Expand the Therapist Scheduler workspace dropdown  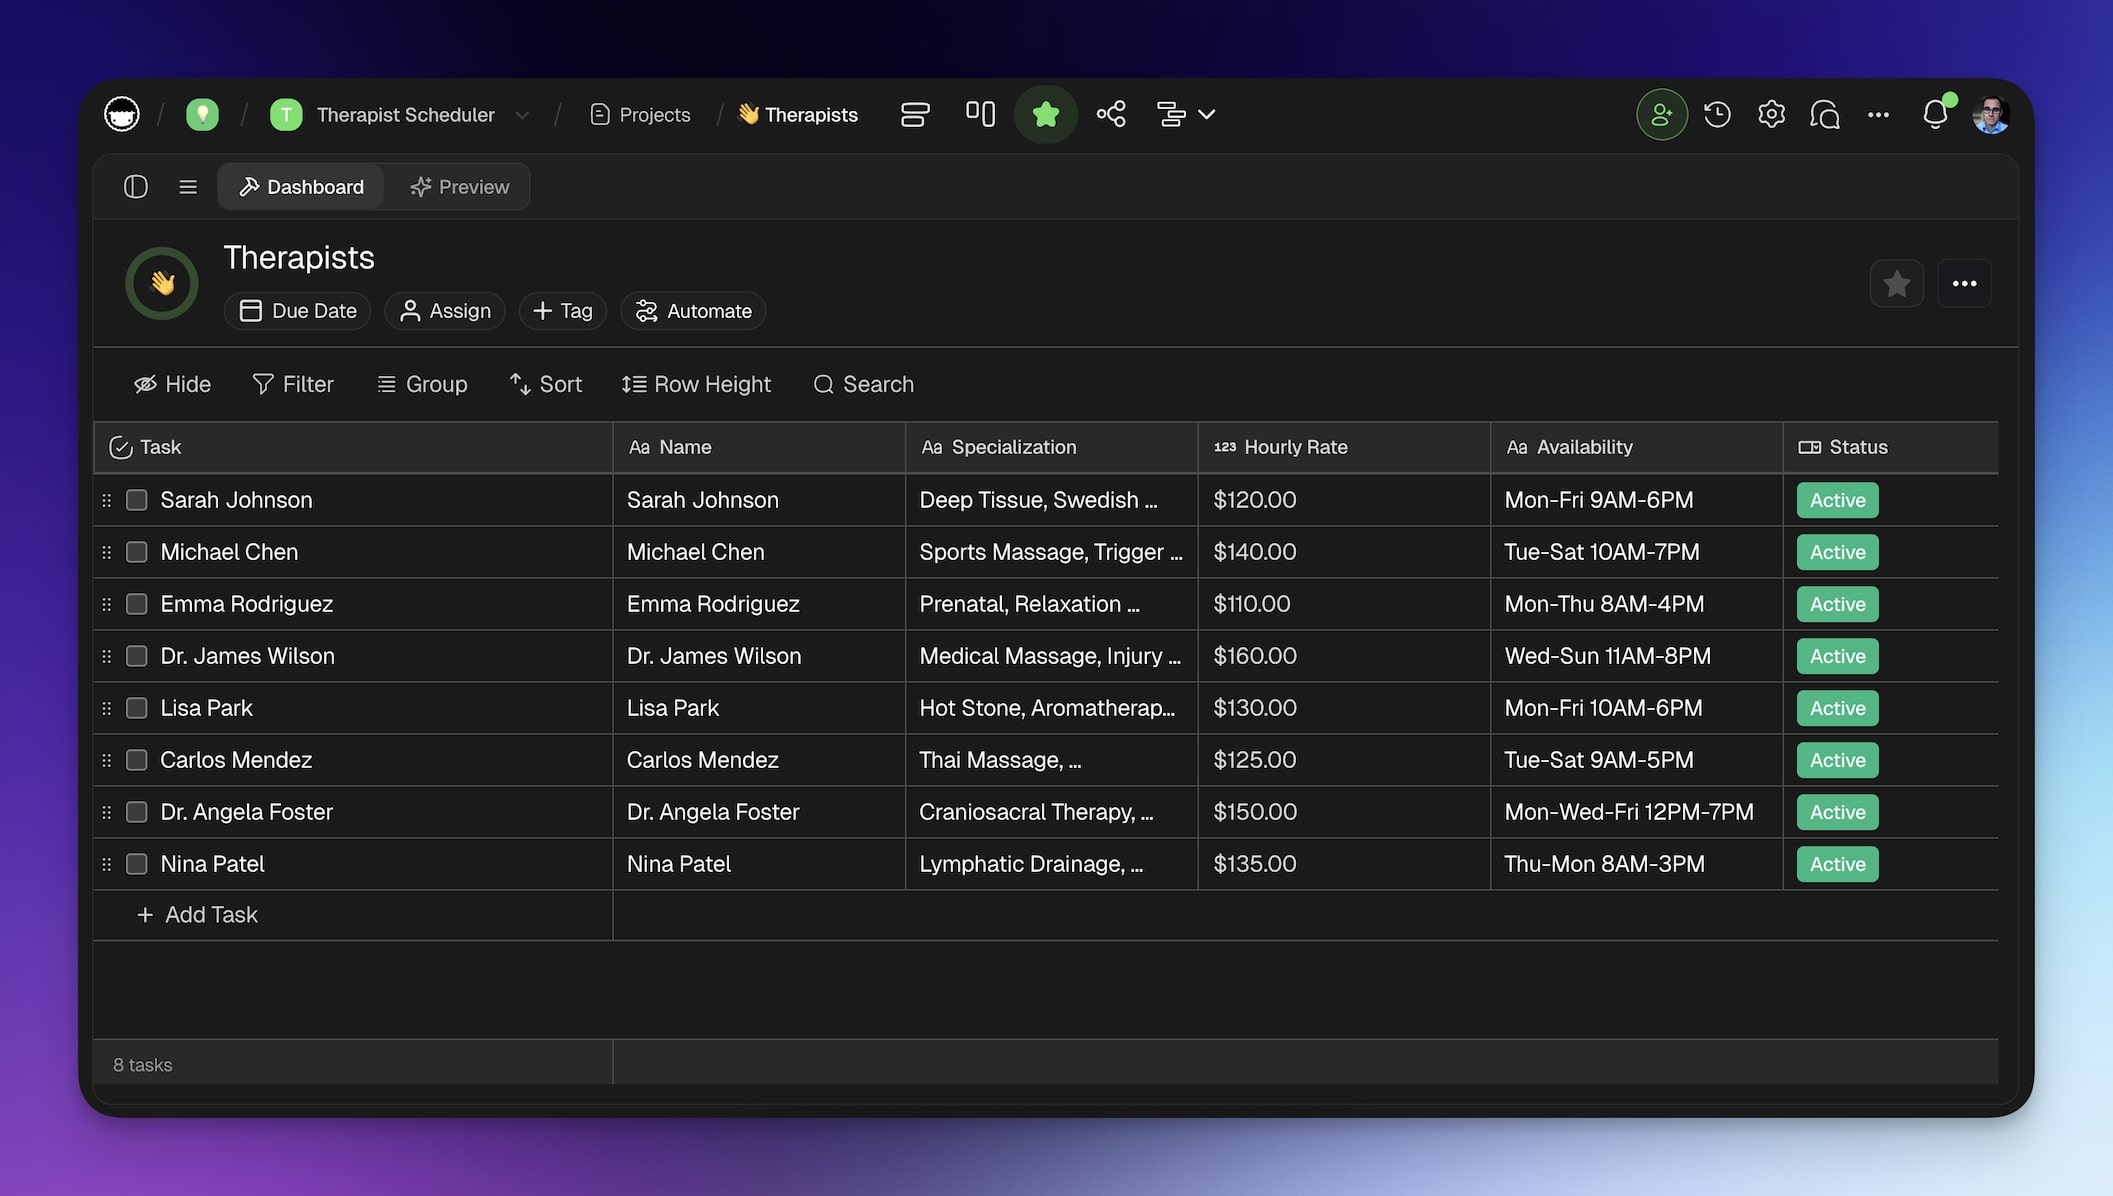[522, 115]
